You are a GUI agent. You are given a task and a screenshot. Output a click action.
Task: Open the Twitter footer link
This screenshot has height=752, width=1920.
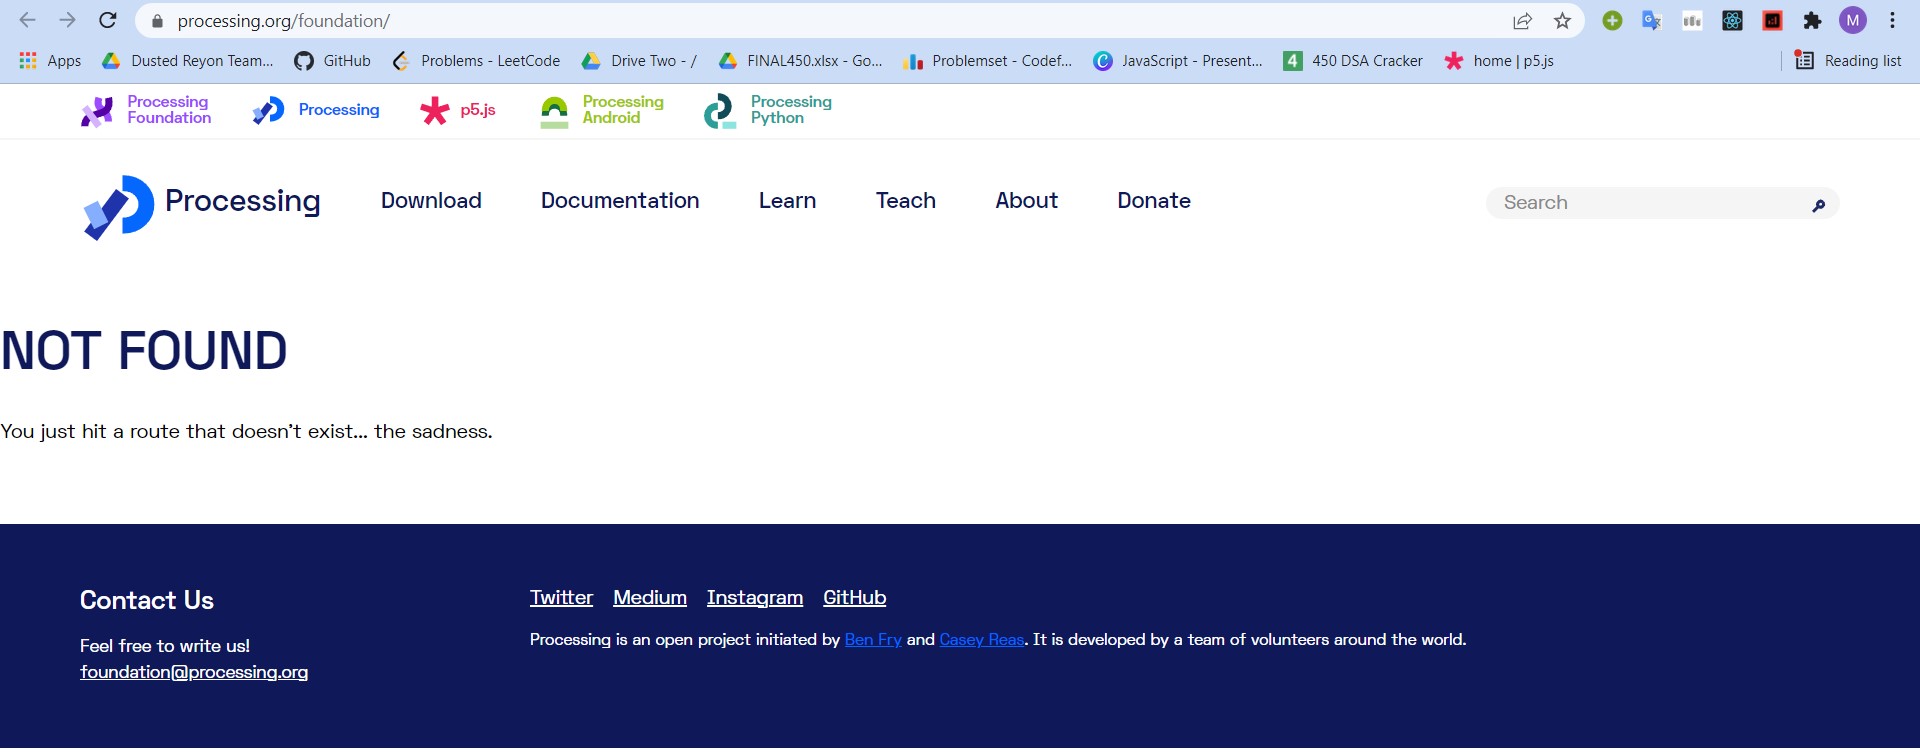(x=561, y=598)
